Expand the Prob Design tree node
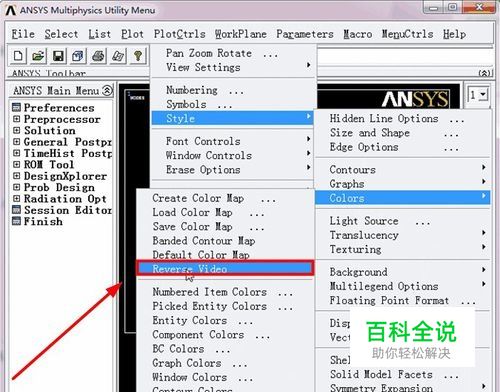500x392 pixels. [16, 187]
